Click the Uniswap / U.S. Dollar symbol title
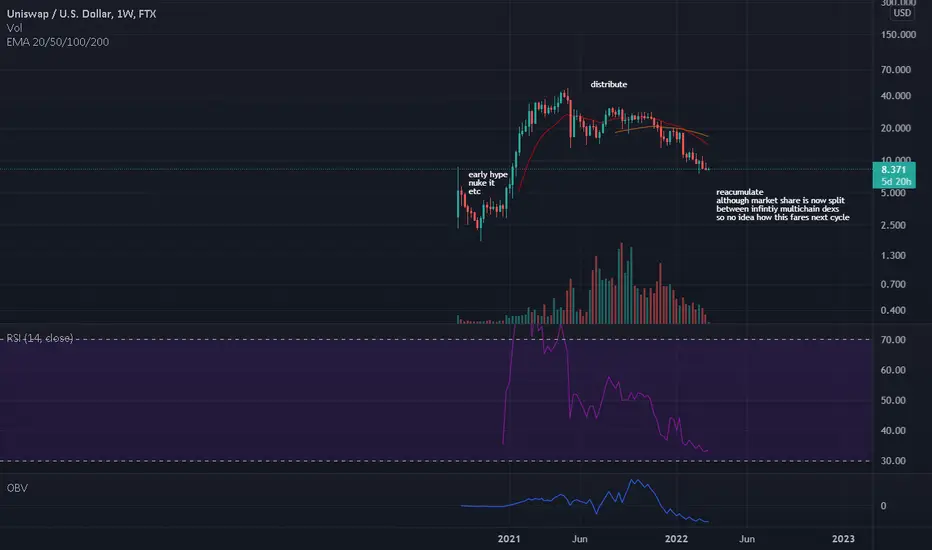Image resolution: width=932 pixels, height=550 pixels. tap(81, 14)
